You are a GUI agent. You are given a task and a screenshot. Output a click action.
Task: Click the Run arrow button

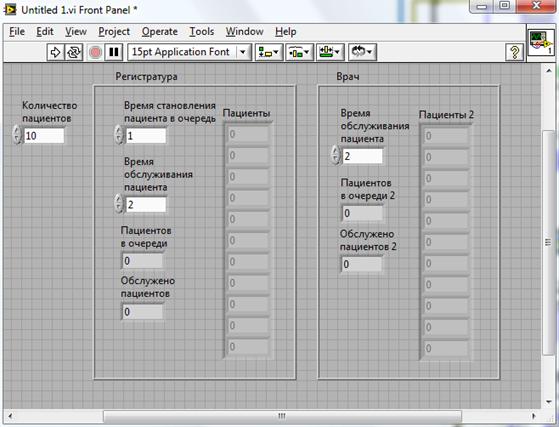(x=56, y=52)
